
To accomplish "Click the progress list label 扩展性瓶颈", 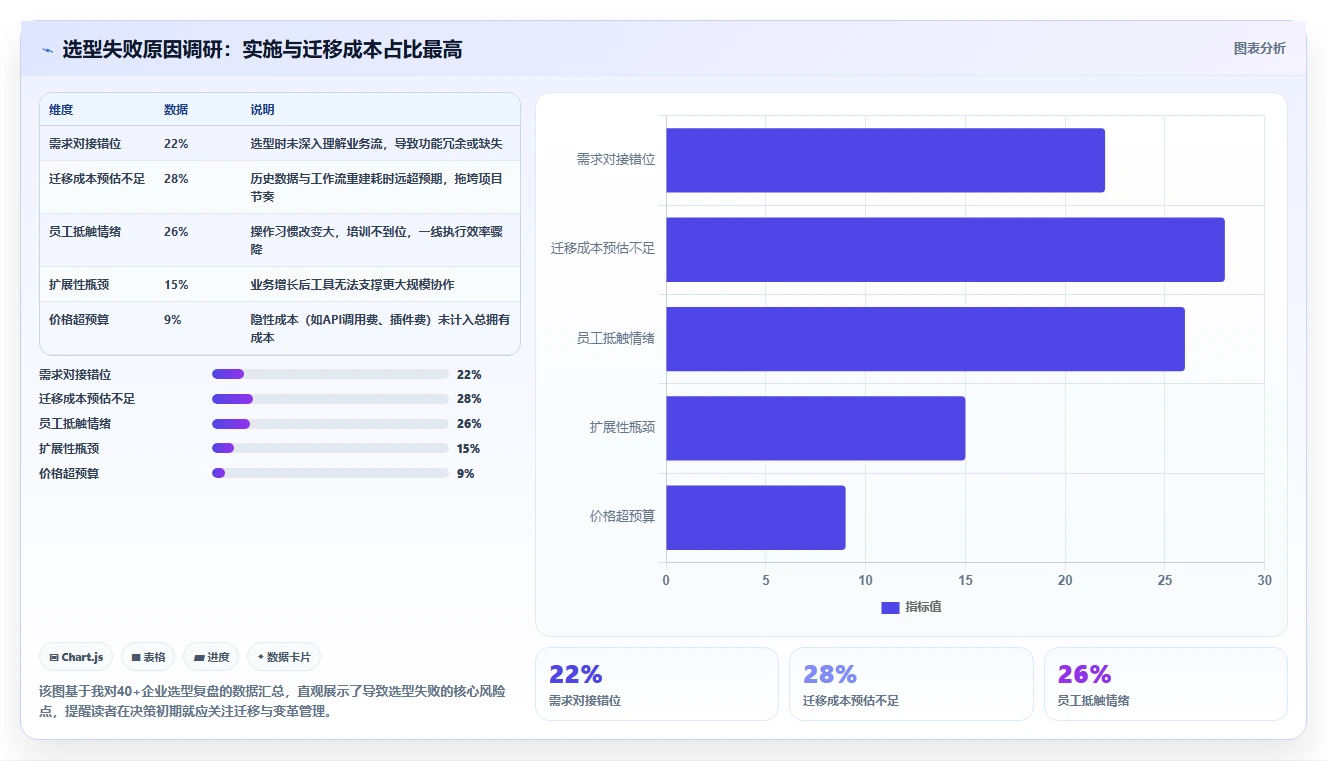I will tap(69, 449).
